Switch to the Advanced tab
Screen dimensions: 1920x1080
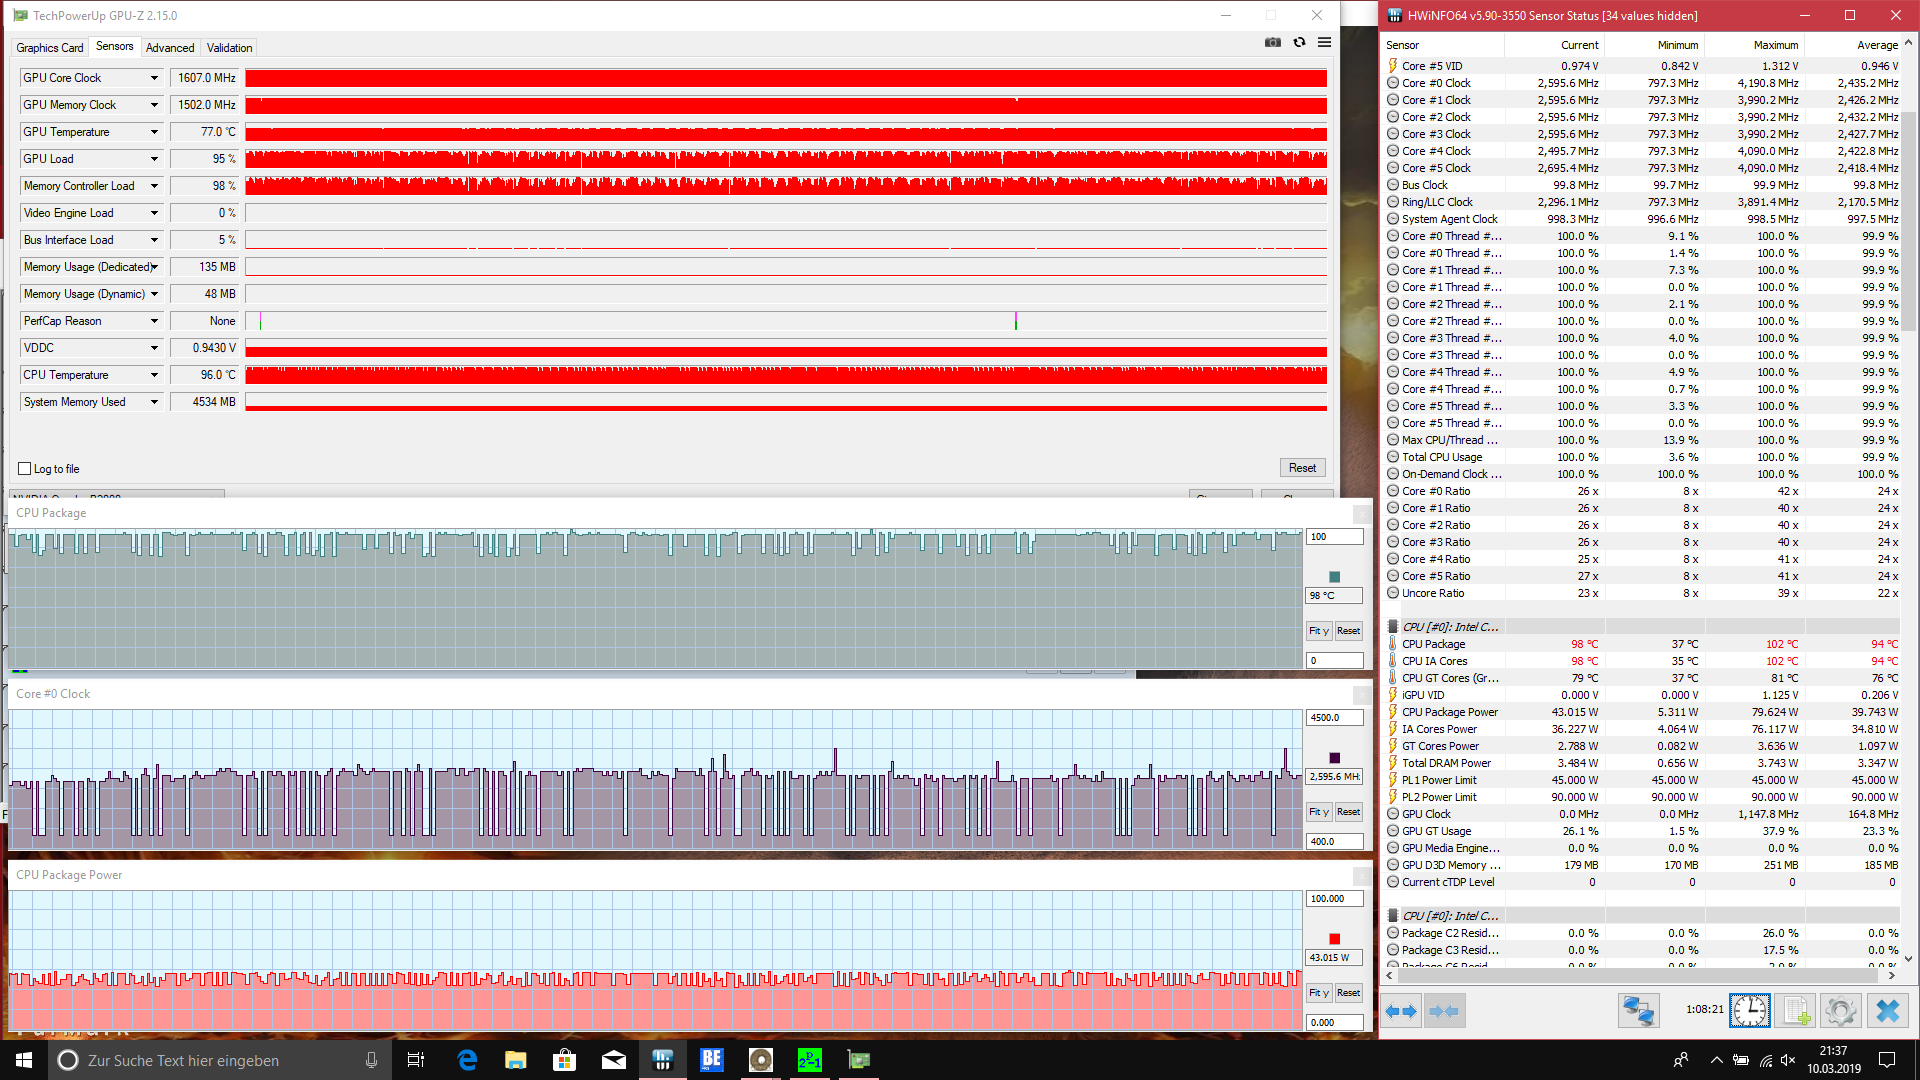point(170,48)
